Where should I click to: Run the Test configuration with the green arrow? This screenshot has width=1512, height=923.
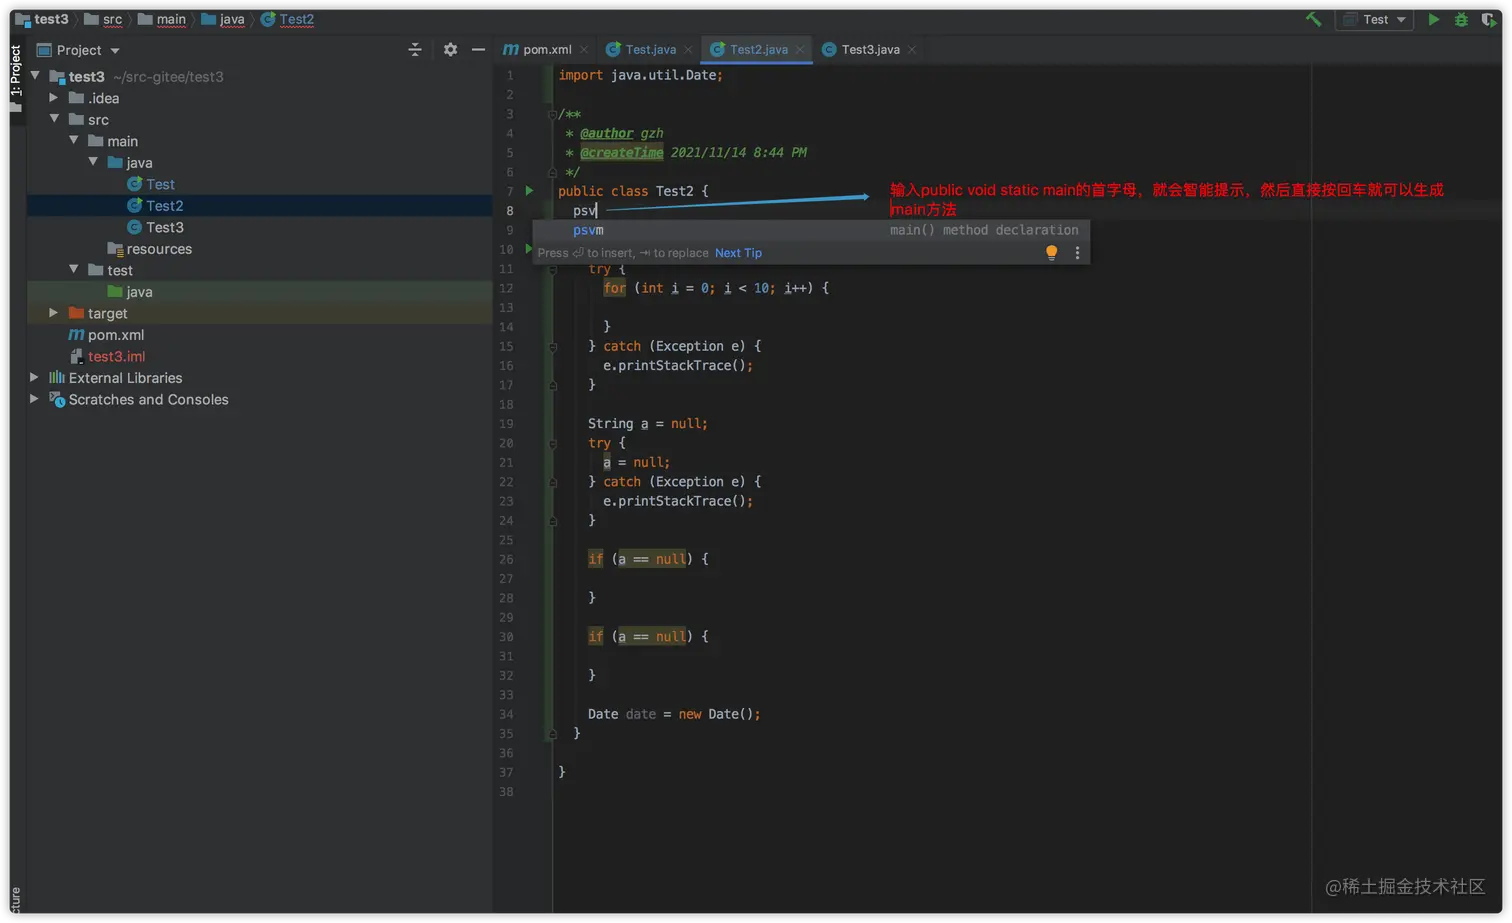tap(1434, 19)
